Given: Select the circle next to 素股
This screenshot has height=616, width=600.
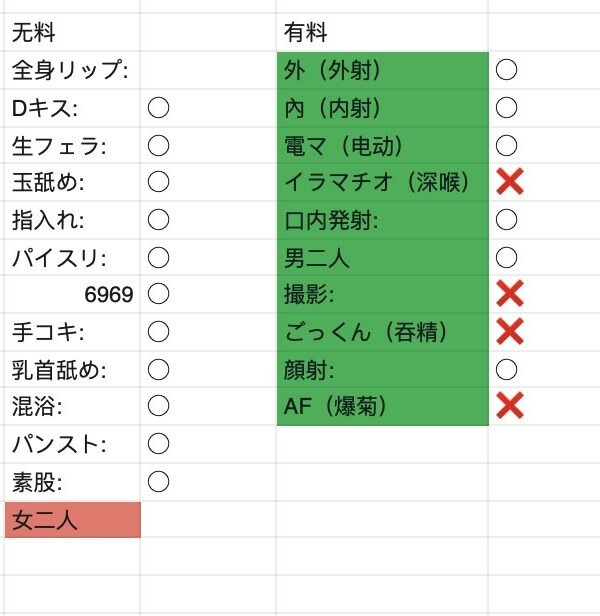Looking at the screenshot, I should 158,482.
